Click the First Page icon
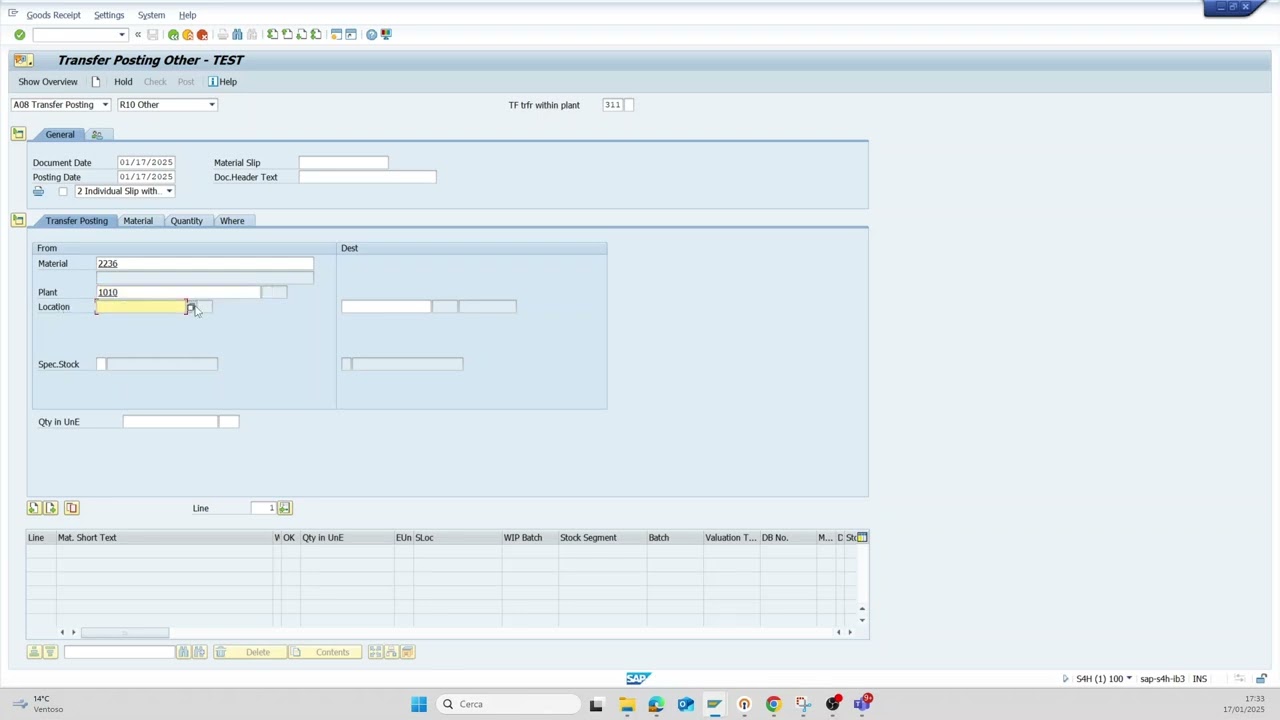This screenshot has height=720, width=1280. pyautogui.click(x=272, y=34)
